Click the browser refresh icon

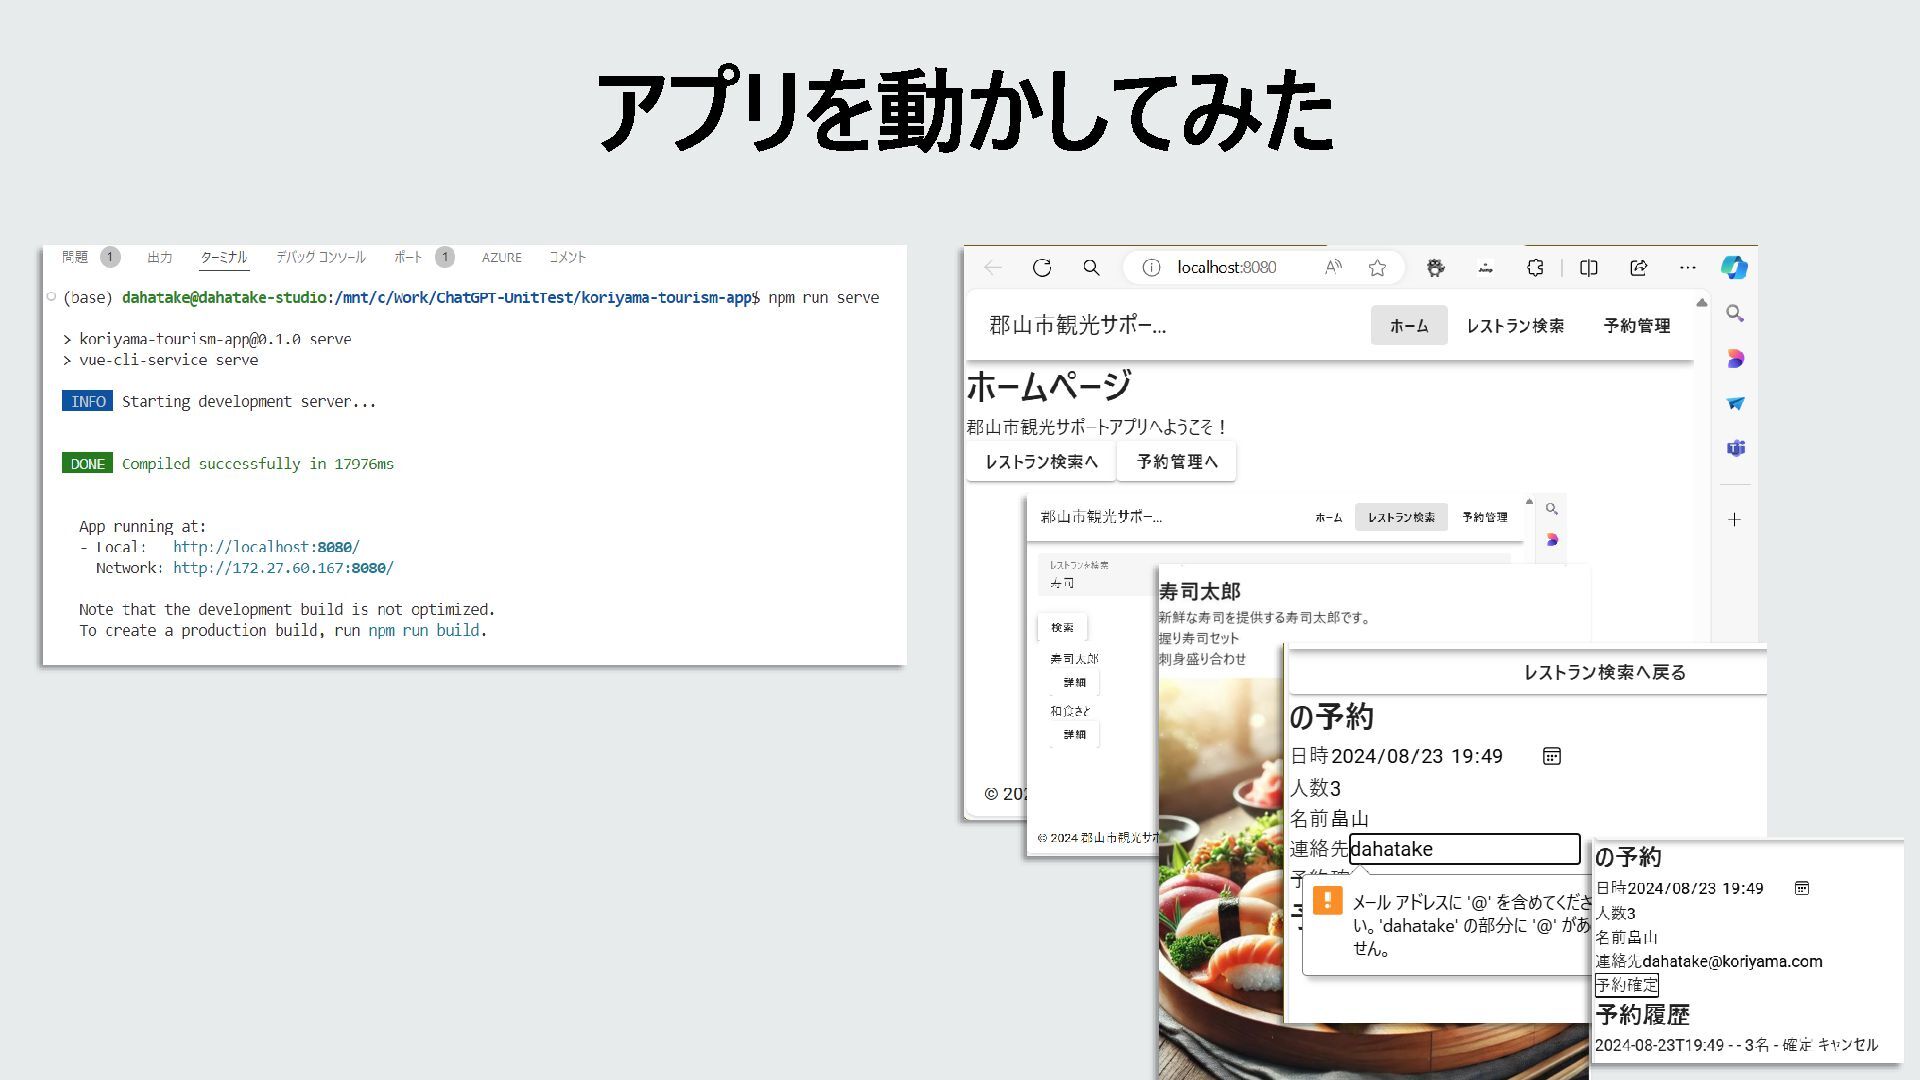pos(1042,268)
